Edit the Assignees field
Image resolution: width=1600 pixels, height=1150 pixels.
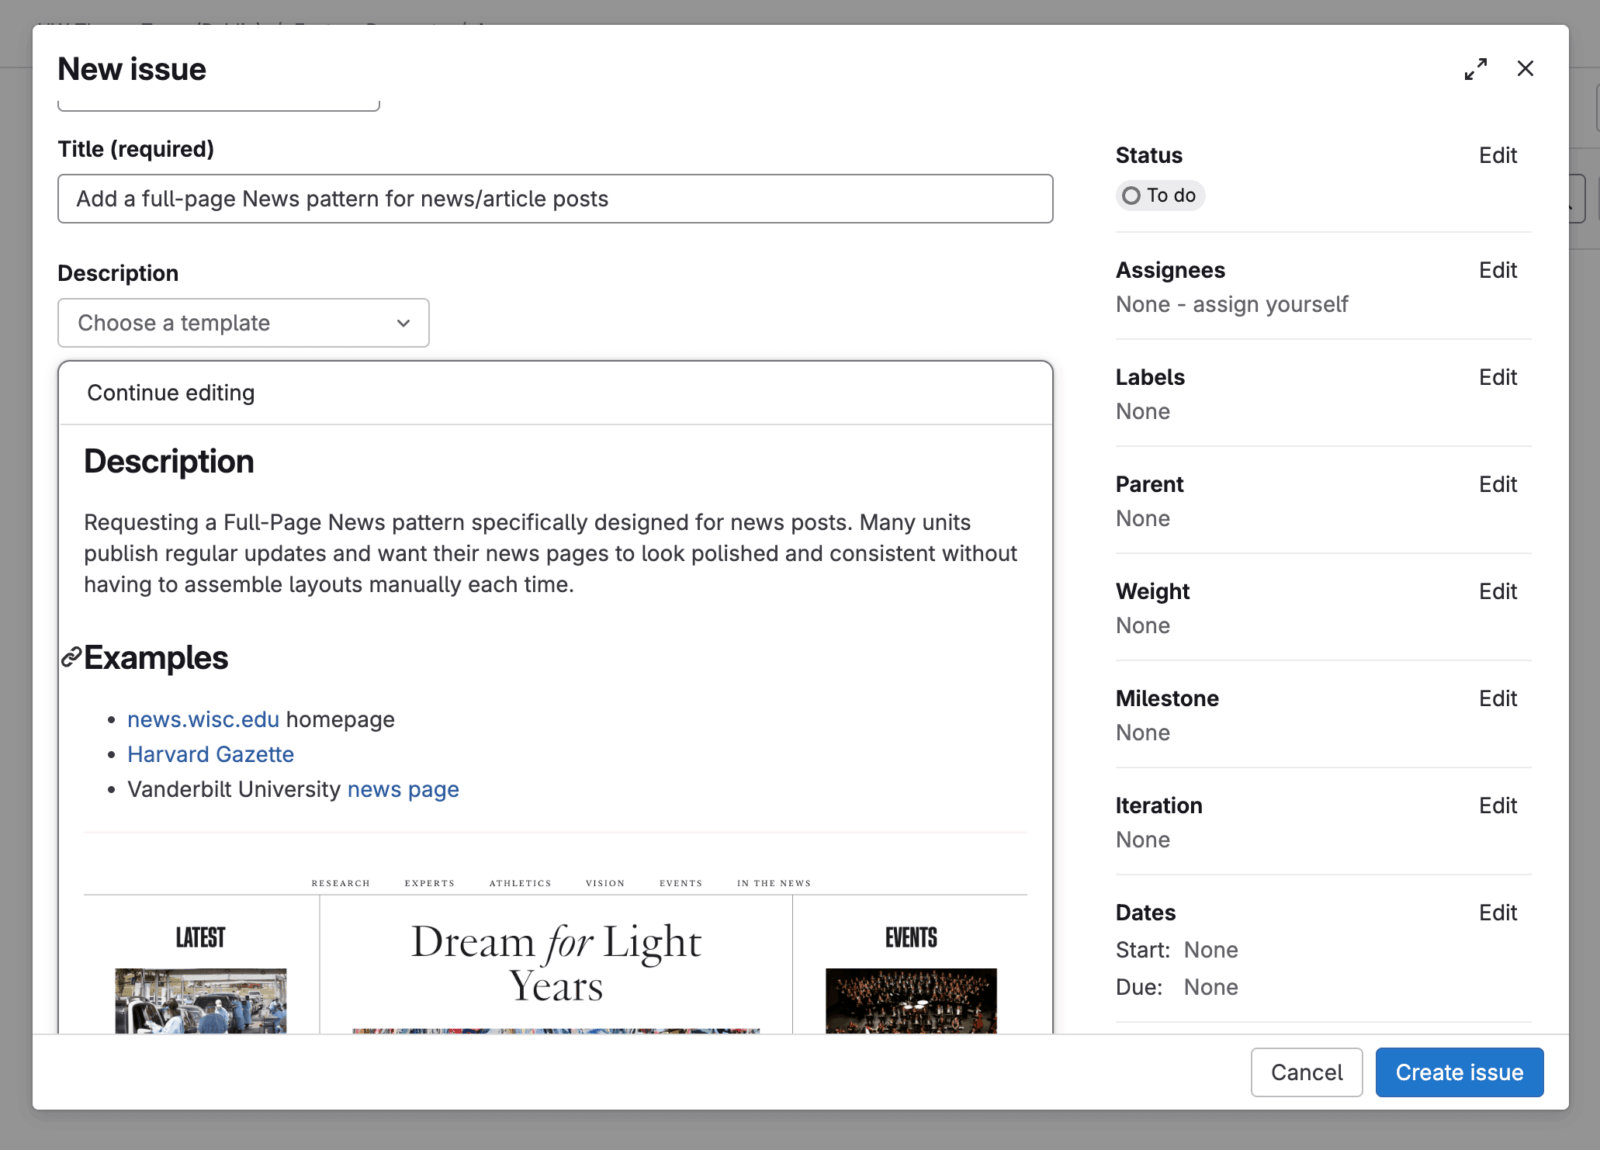1497,270
